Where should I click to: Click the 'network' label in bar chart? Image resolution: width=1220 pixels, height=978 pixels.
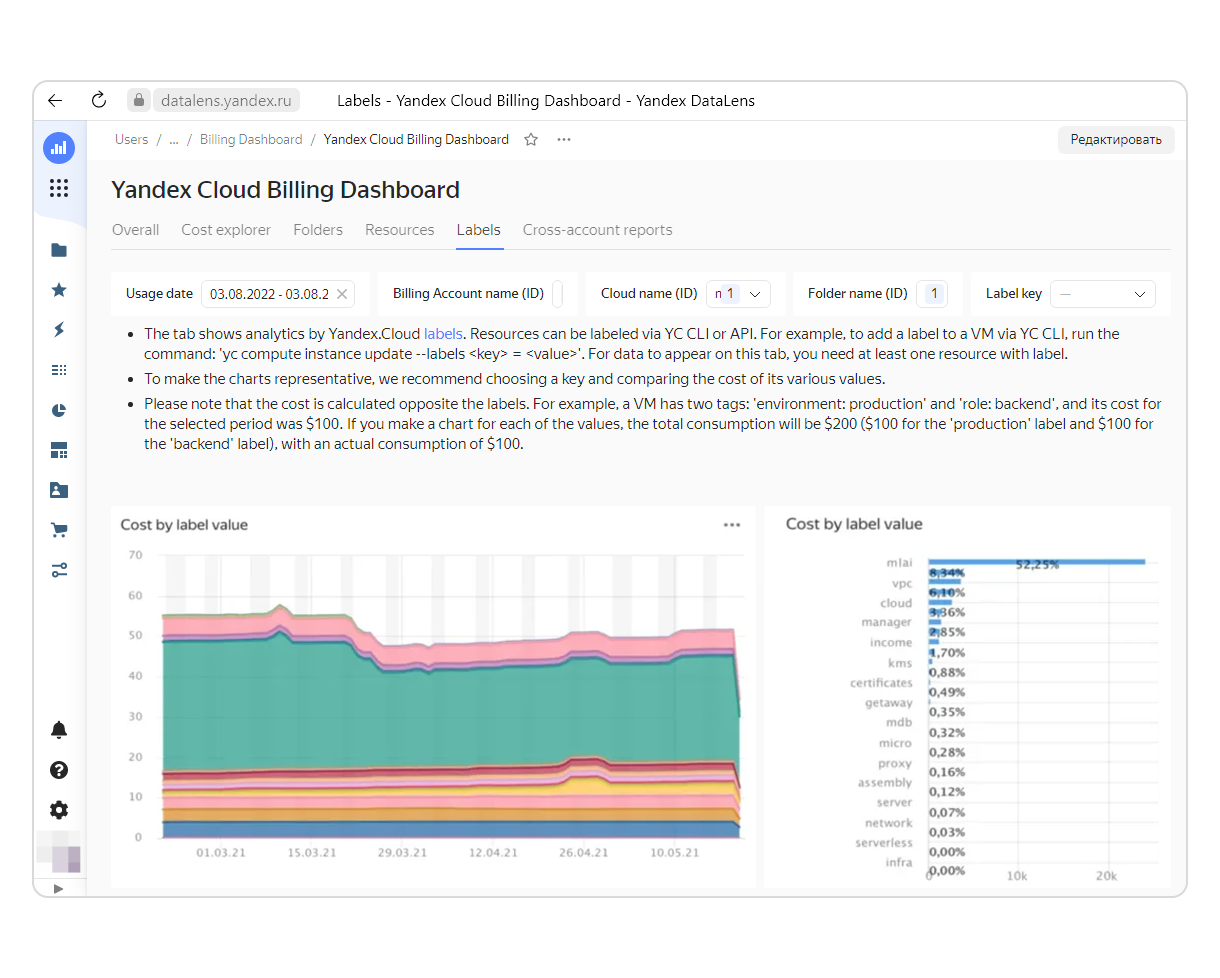[889, 823]
